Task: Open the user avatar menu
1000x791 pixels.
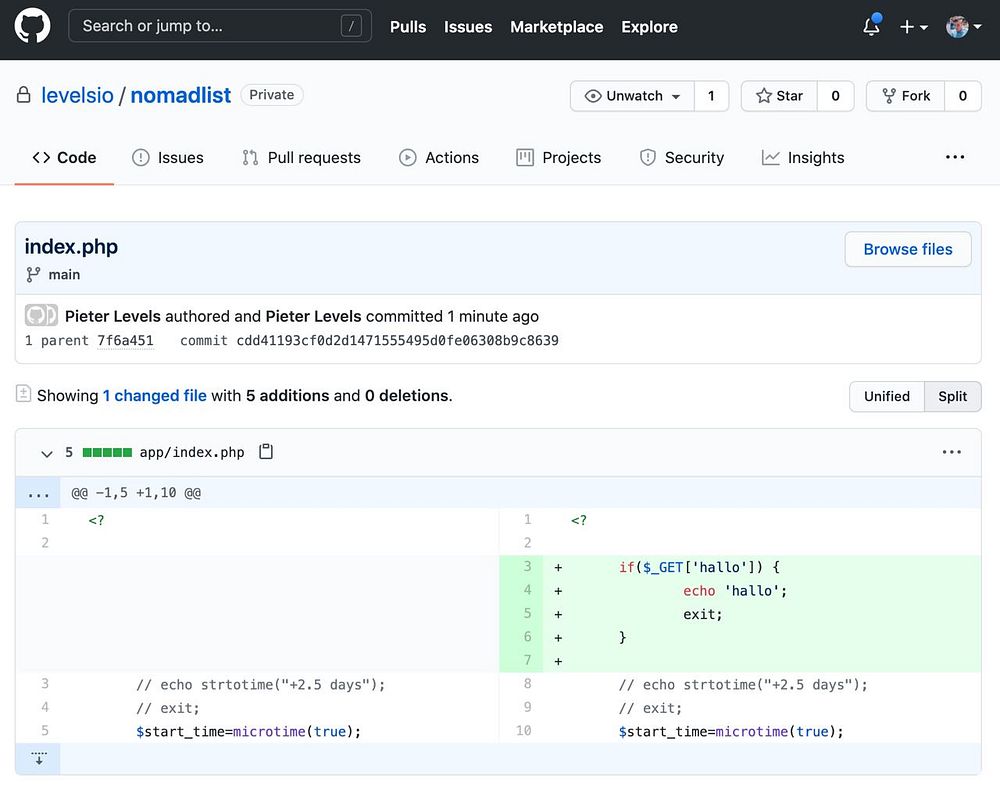Action: click(963, 27)
